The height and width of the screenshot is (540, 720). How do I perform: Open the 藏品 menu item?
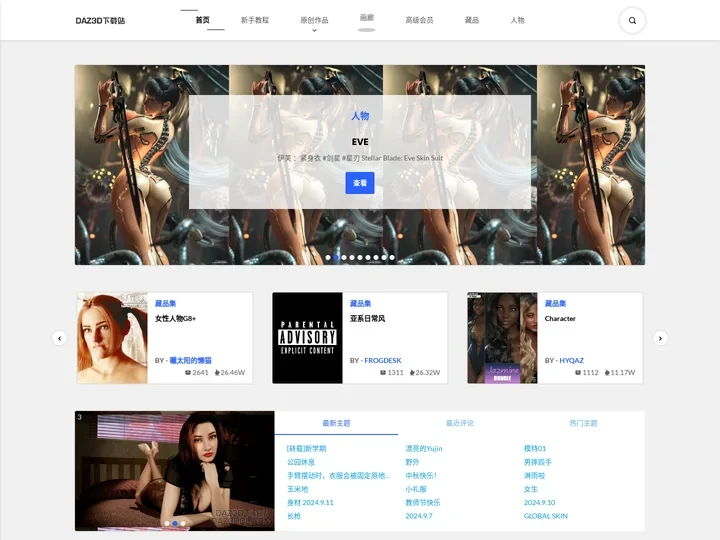click(x=472, y=20)
